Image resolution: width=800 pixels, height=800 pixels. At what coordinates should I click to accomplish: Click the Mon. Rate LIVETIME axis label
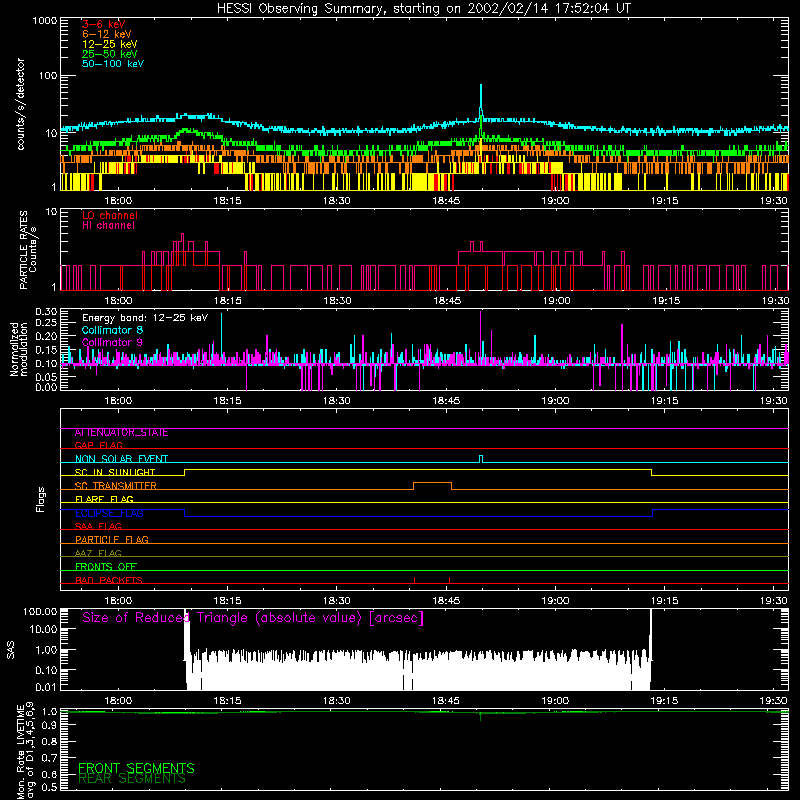tap(24, 750)
